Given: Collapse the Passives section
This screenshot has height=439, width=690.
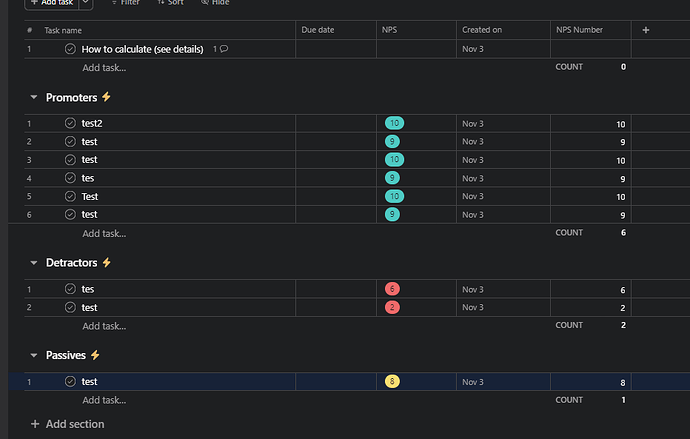Looking at the screenshot, I should (33, 355).
